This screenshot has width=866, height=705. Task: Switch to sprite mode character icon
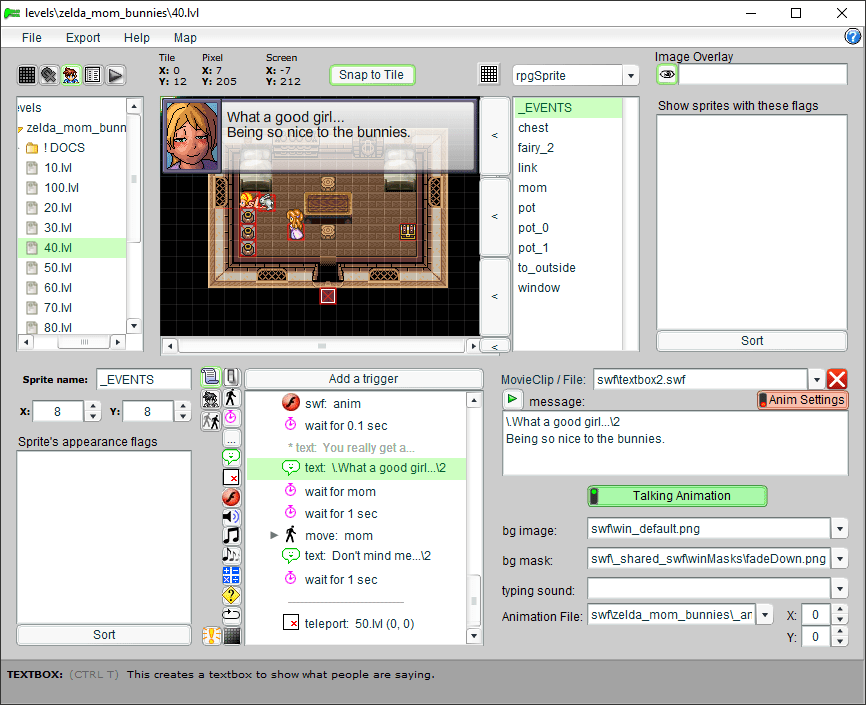(x=71, y=75)
